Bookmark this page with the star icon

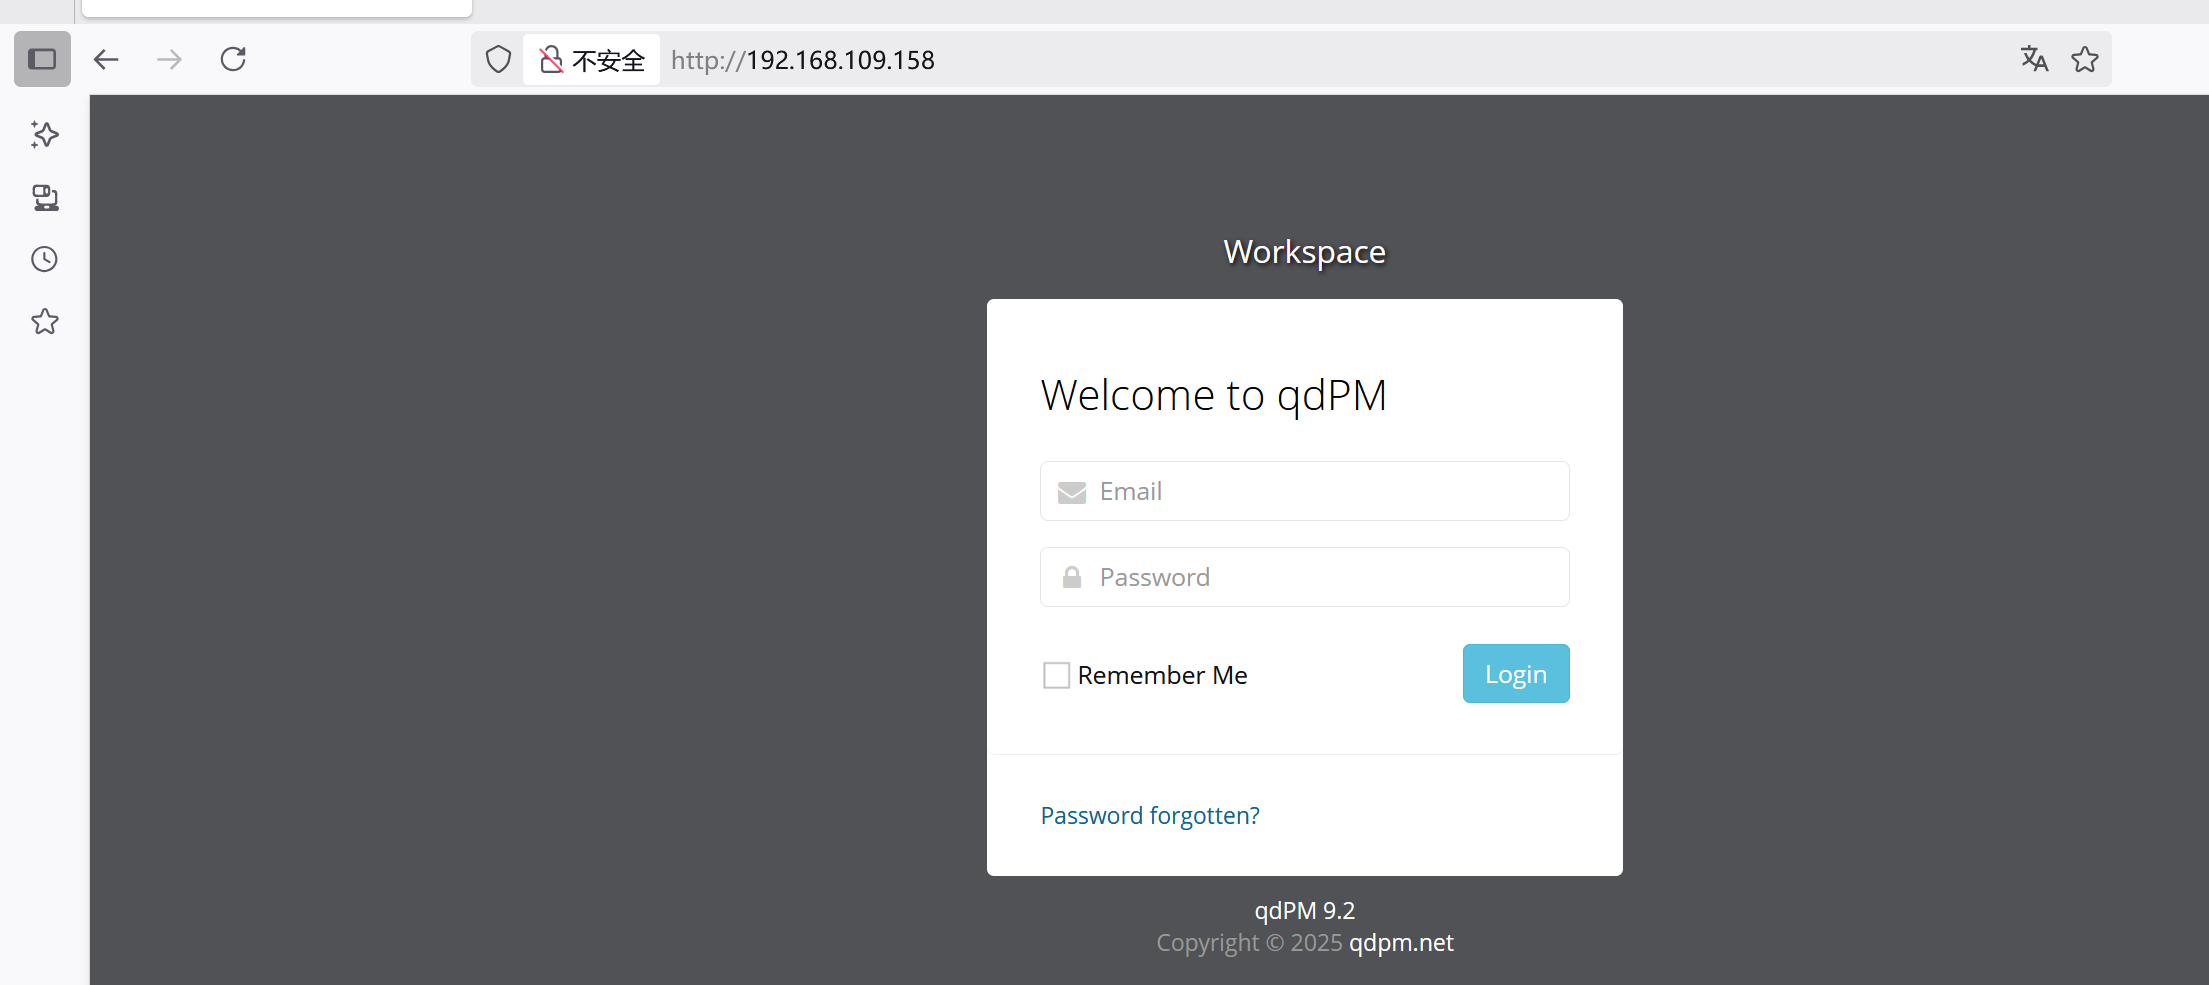pyautogui.click(x=2085, y=60)
